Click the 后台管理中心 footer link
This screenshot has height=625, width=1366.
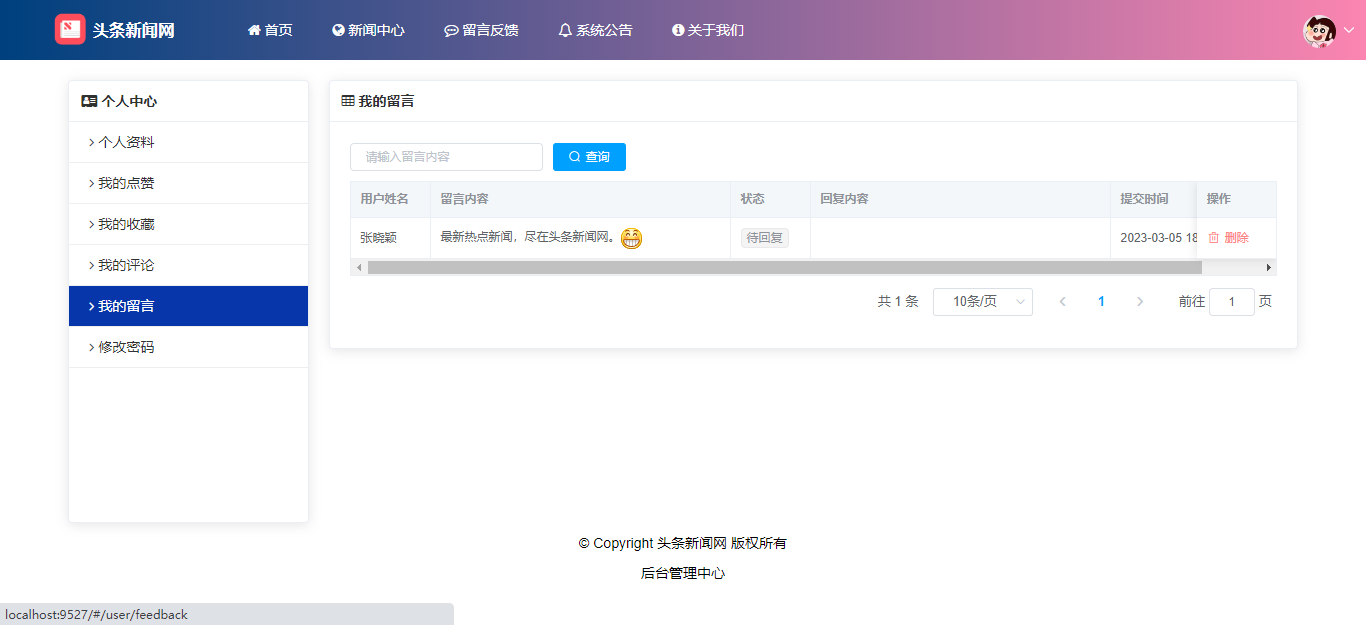click(683, 574)
